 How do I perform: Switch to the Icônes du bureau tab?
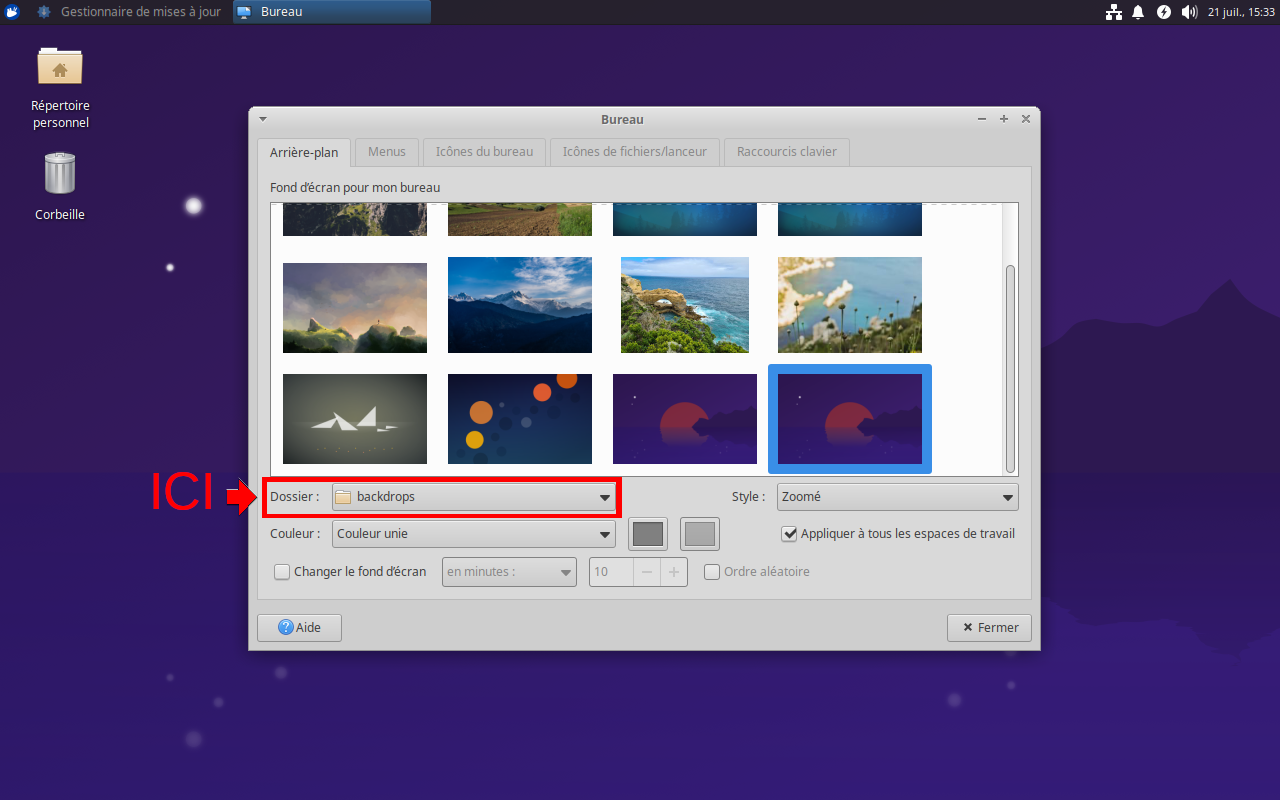(484, 152)
